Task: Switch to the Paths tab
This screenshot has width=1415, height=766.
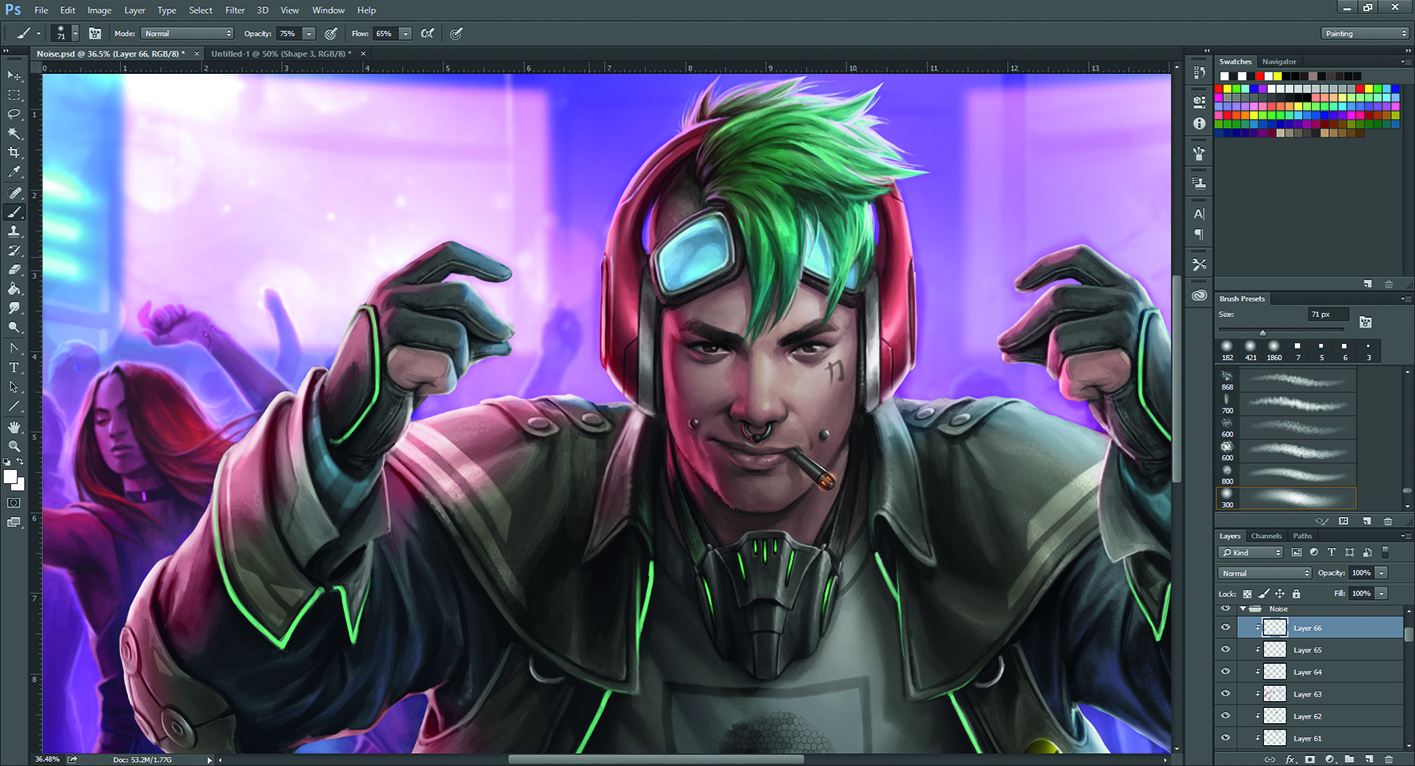Action: coord(1302,536)
